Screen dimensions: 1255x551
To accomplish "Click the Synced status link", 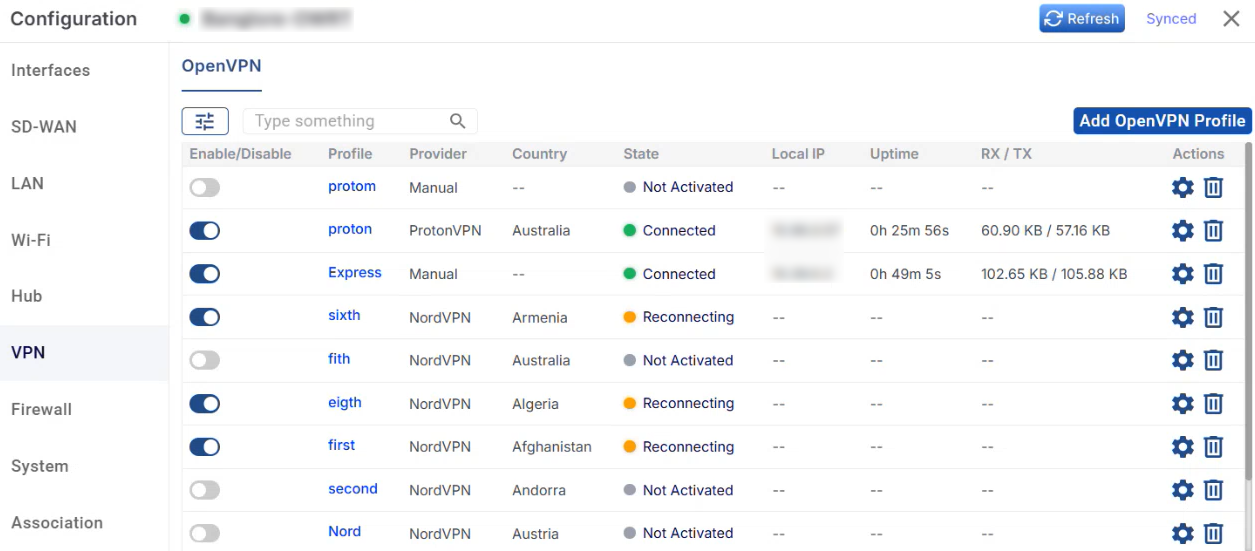I will tap(1171, 19).
